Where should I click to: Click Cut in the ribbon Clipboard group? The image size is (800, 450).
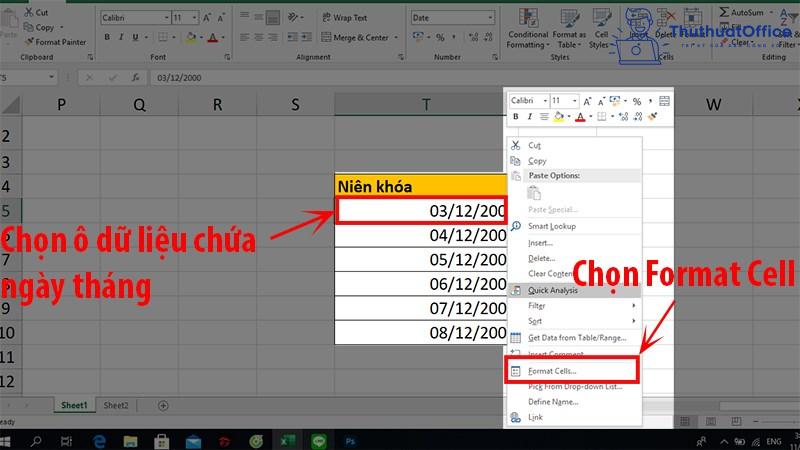pos(36,12)
